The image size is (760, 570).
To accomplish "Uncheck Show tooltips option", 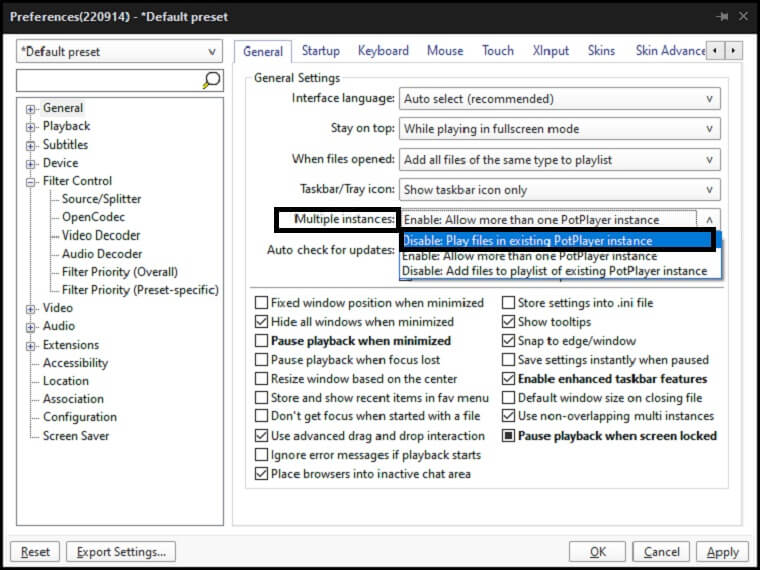I will pyautogui.click(x=508, y=322).
